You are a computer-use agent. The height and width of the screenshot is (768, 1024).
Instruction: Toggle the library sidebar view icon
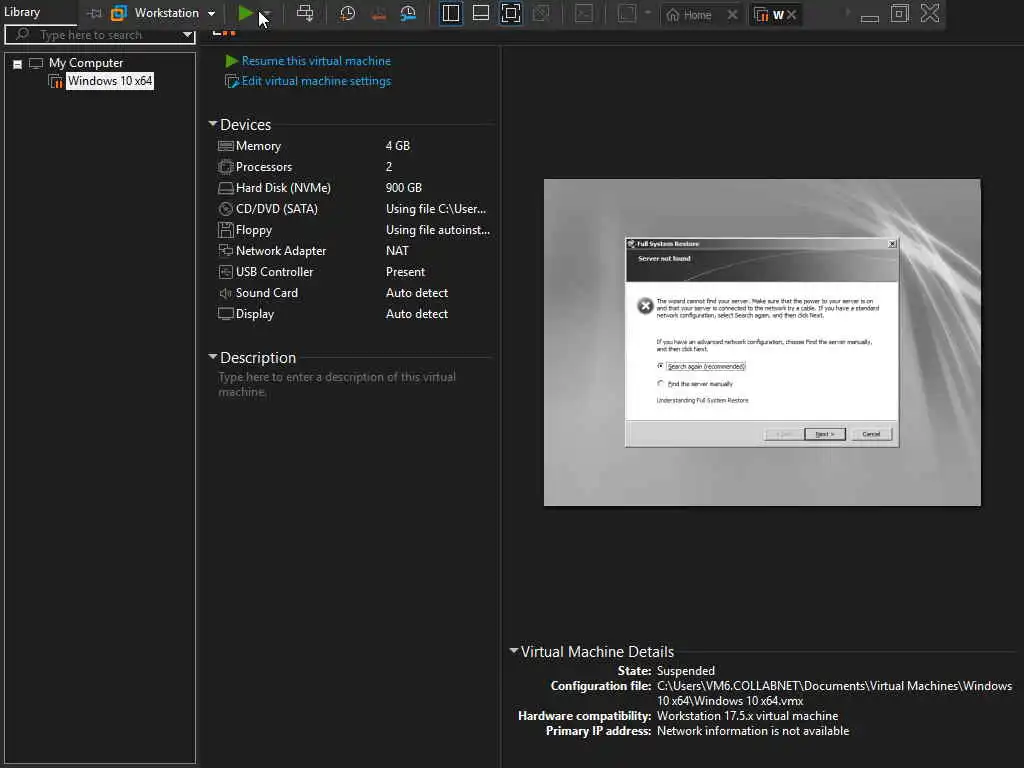pyautogui.click(x=451, y=13)
